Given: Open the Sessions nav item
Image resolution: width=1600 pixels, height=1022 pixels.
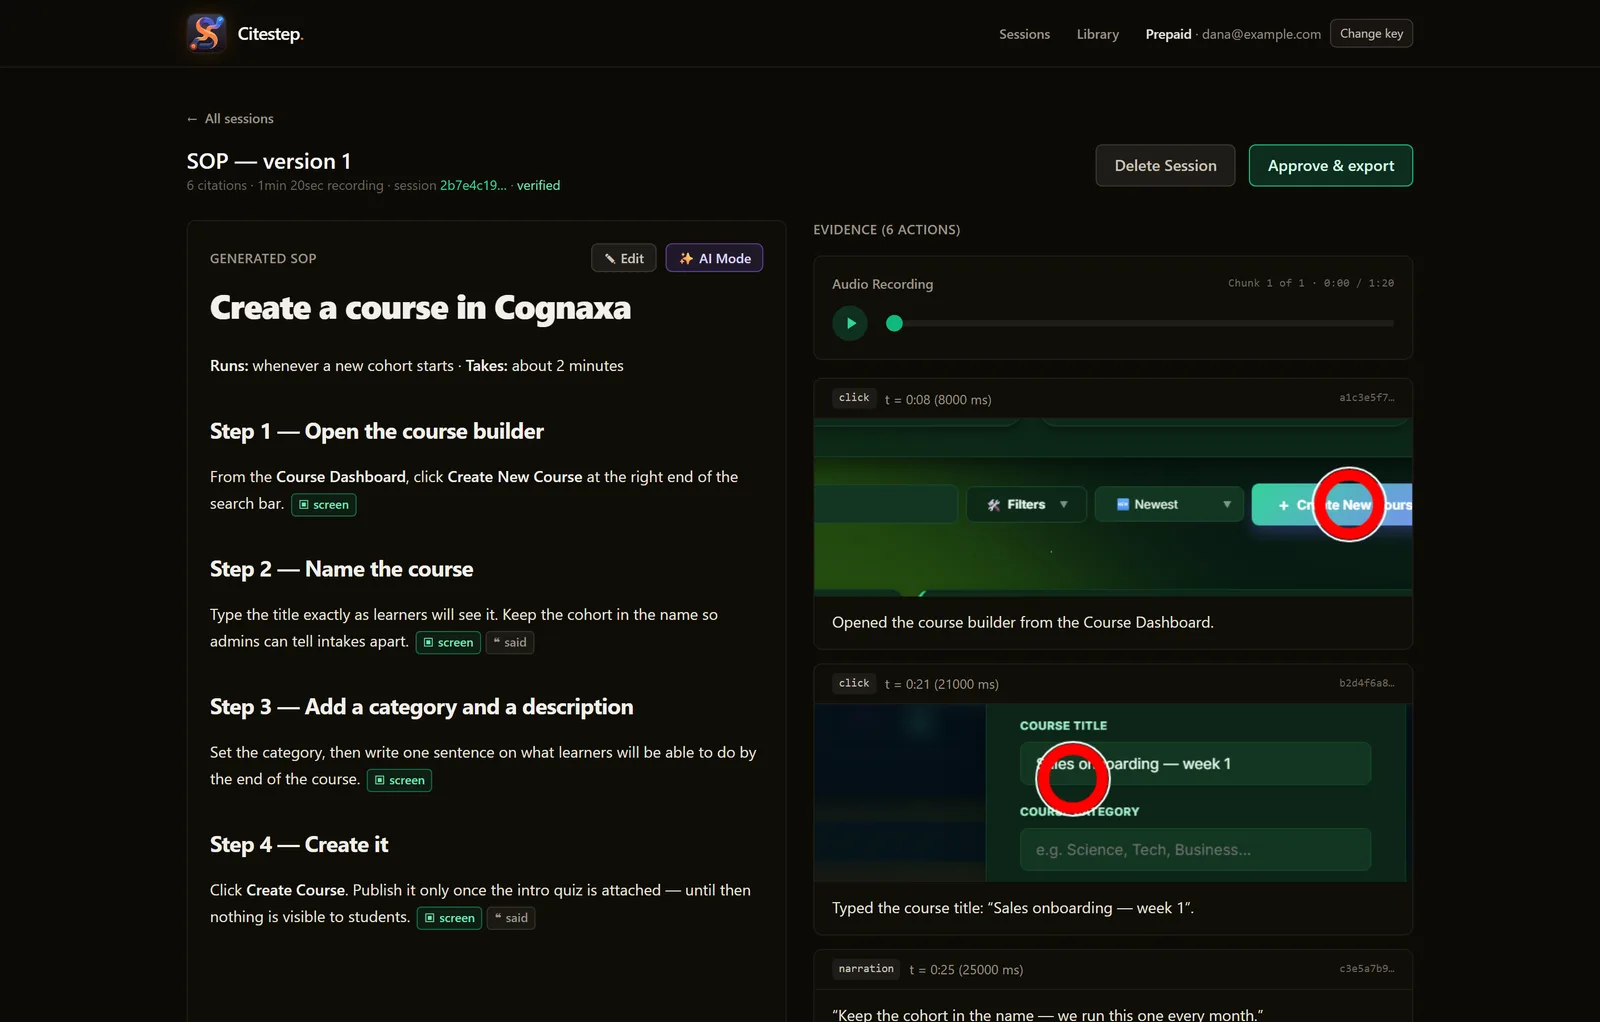Looking at the screenshot, I should pyautogui.click(x=1024, y=34).
